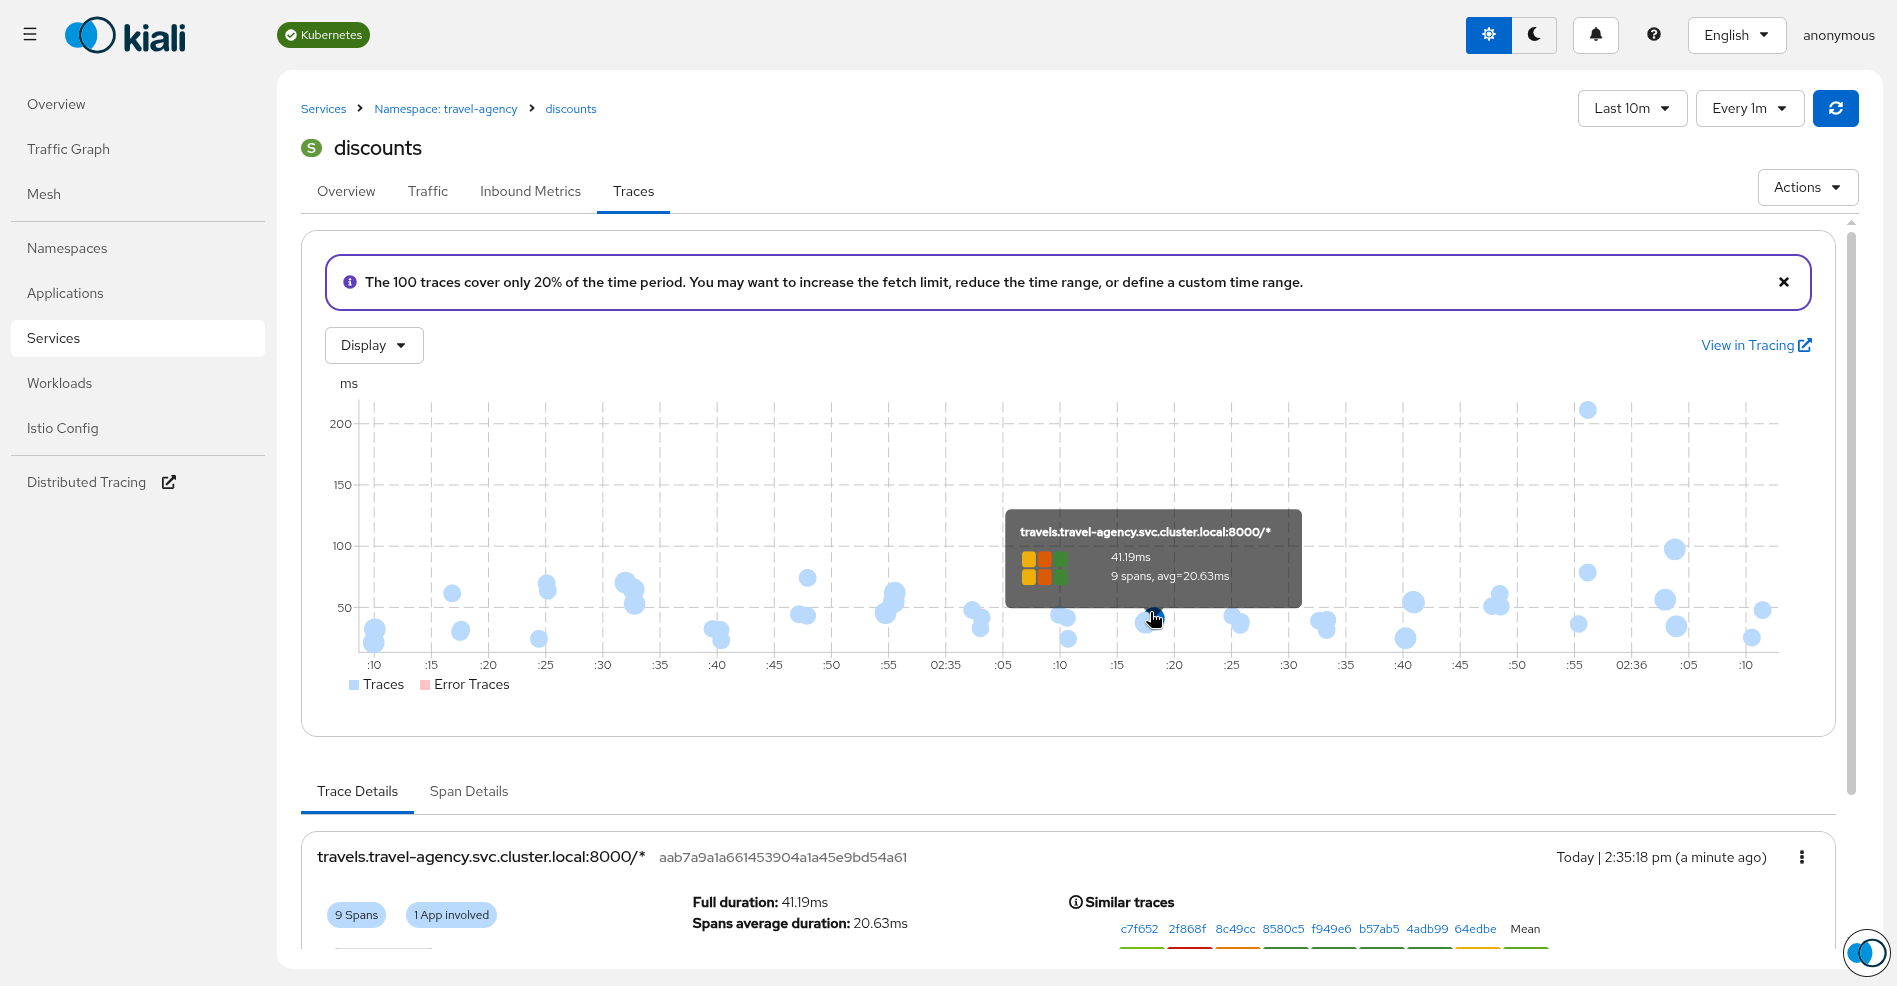Click the Services breadcrumb link
Viewport: 1897px width, 986px height.
(x=323, y=109)
